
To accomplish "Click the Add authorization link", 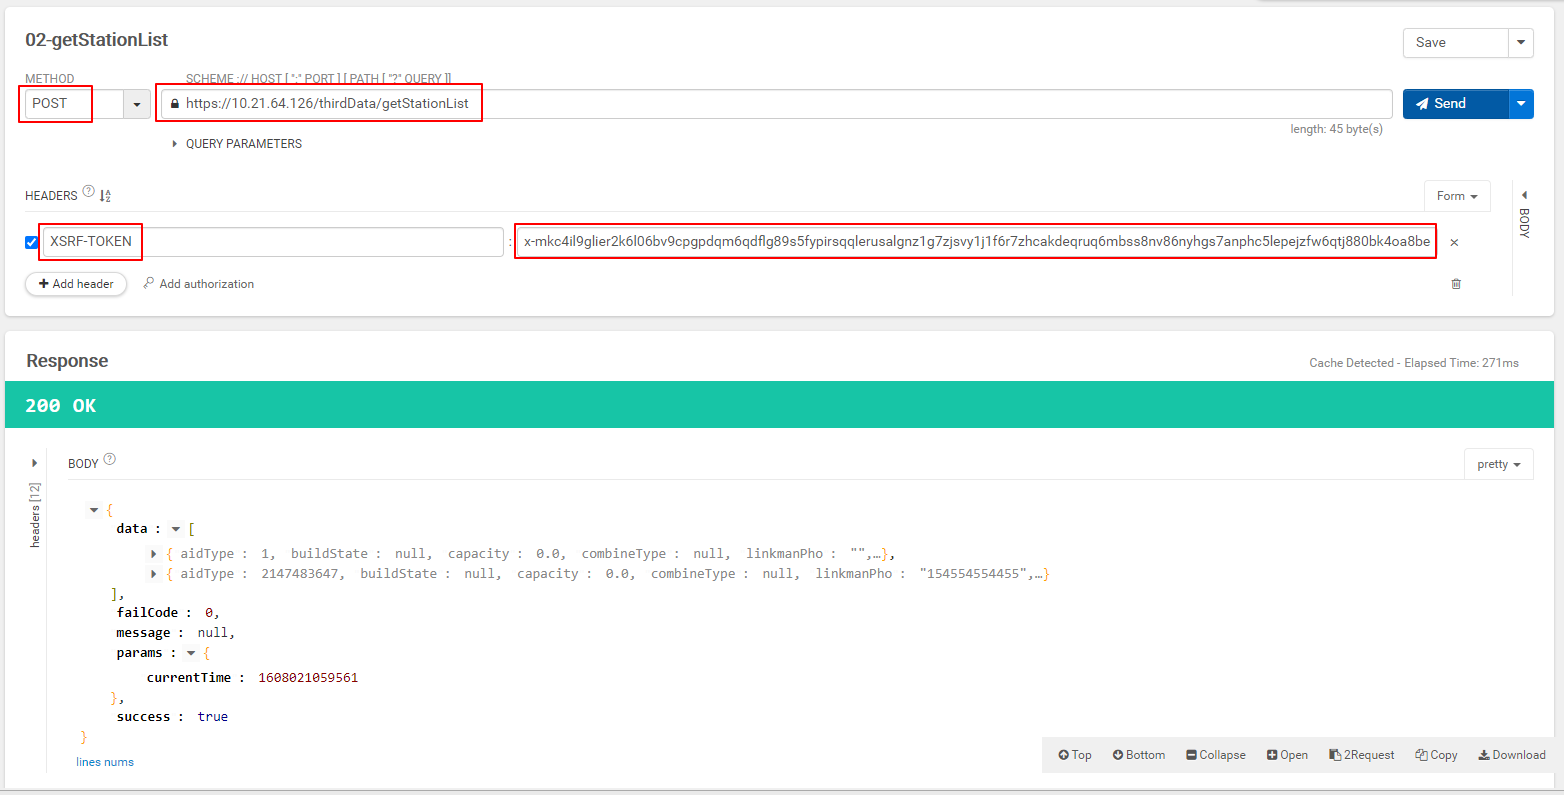I will pyautogui.click(x=199, y=284).
